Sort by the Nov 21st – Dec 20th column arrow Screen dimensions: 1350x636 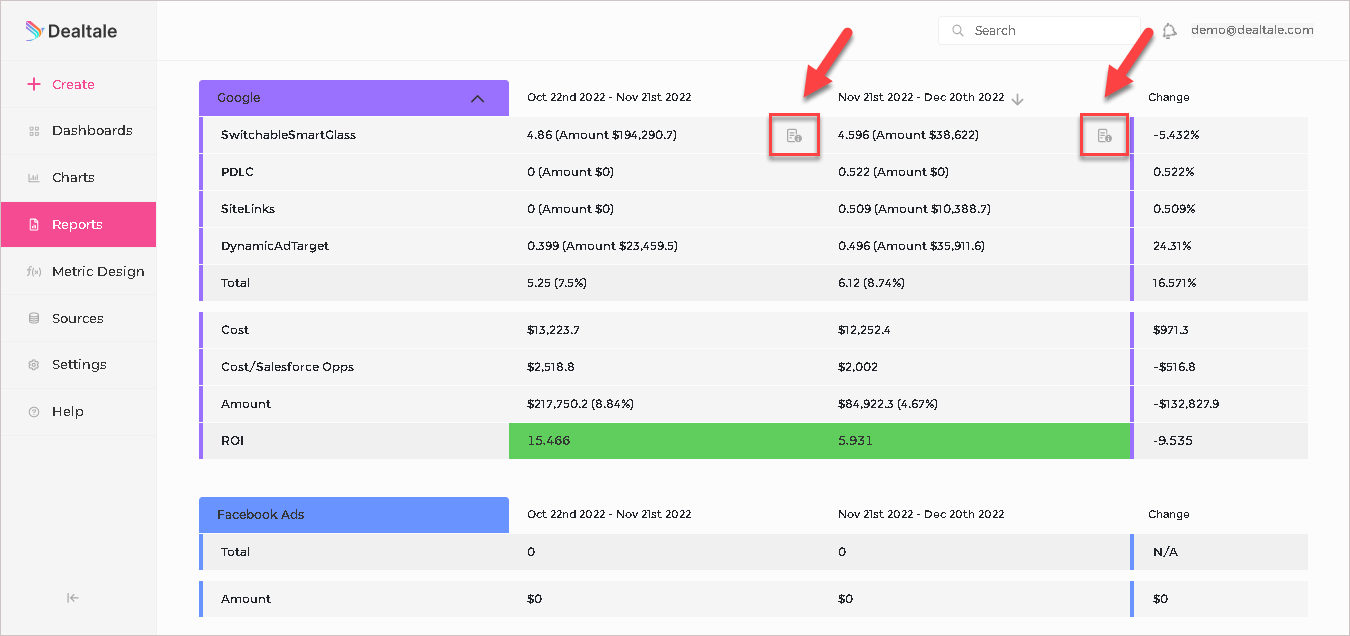click(1018, 98)
